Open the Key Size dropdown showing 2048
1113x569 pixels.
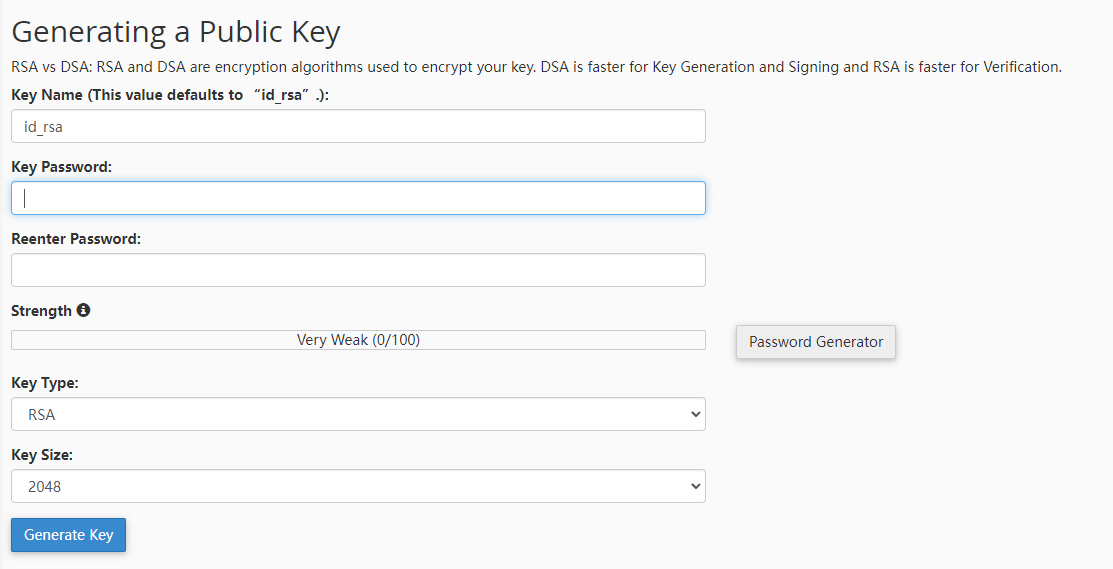[358, 486]
